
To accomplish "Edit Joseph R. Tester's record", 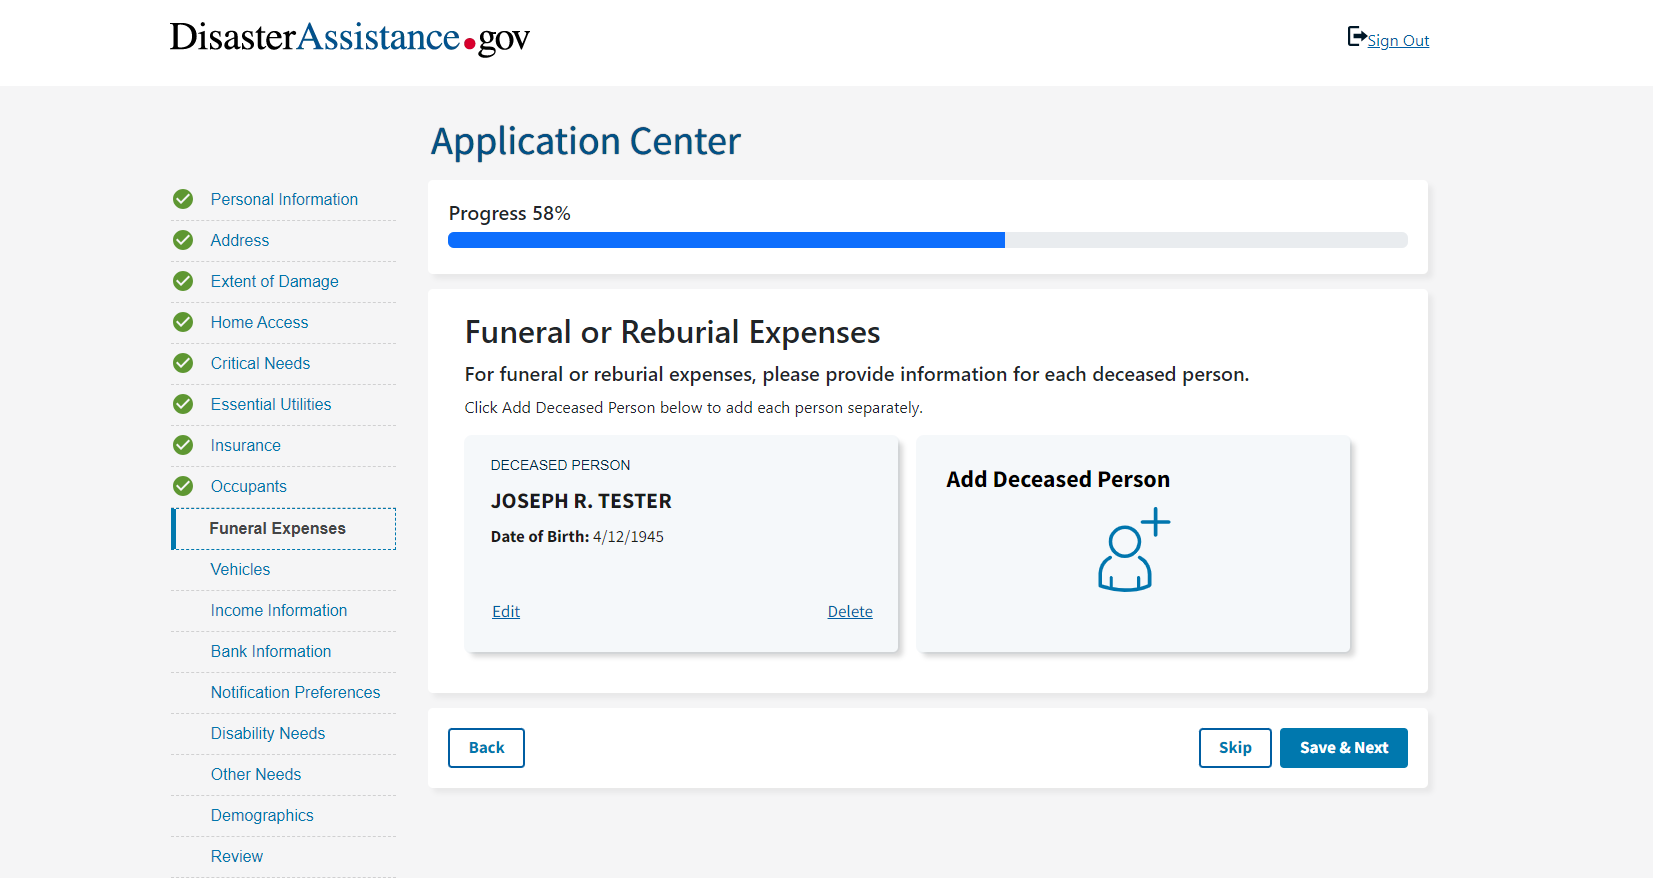I will pyautogui.click(x=506, y=611).
